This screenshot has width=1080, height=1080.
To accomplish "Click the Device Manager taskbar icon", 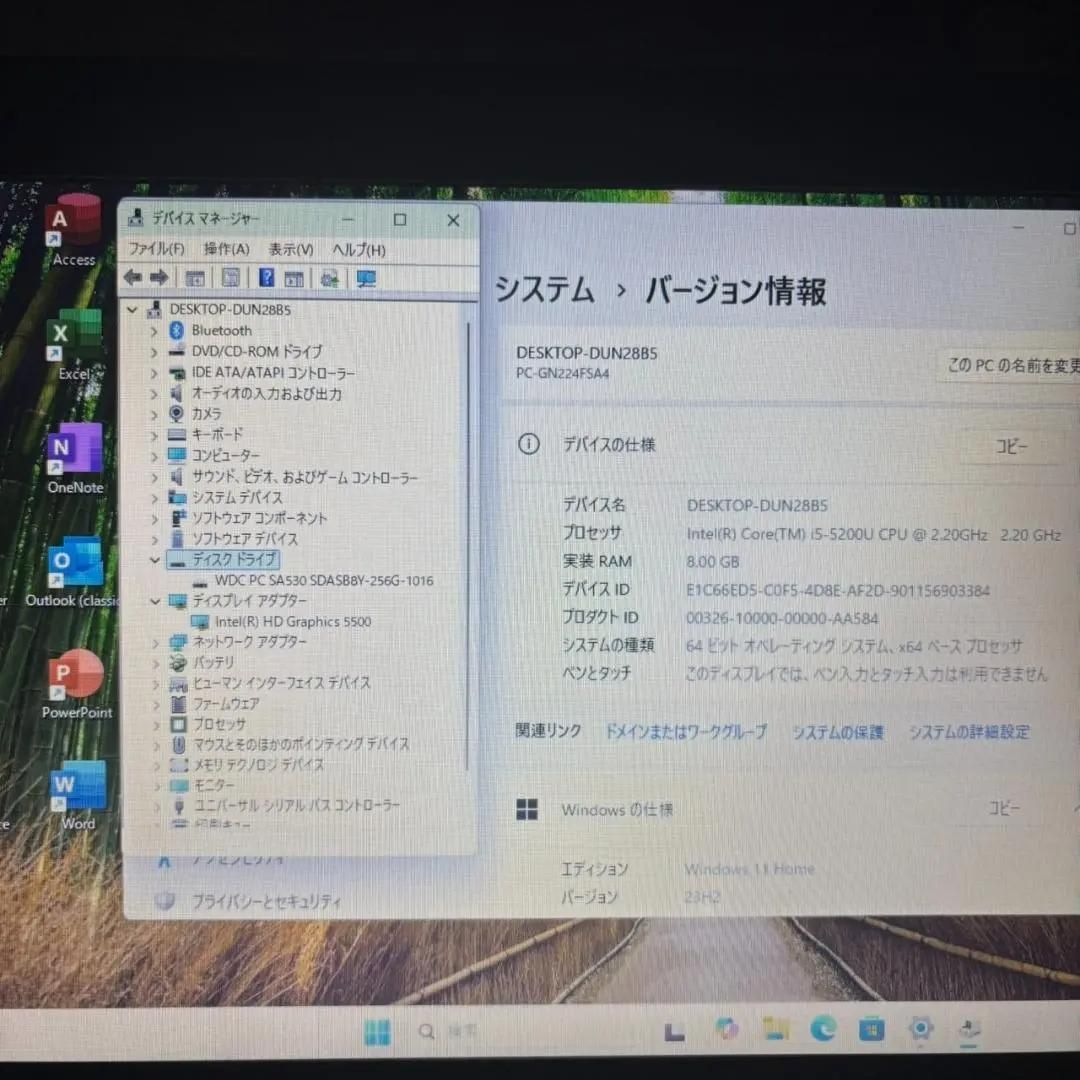I will pos(969,1030).
